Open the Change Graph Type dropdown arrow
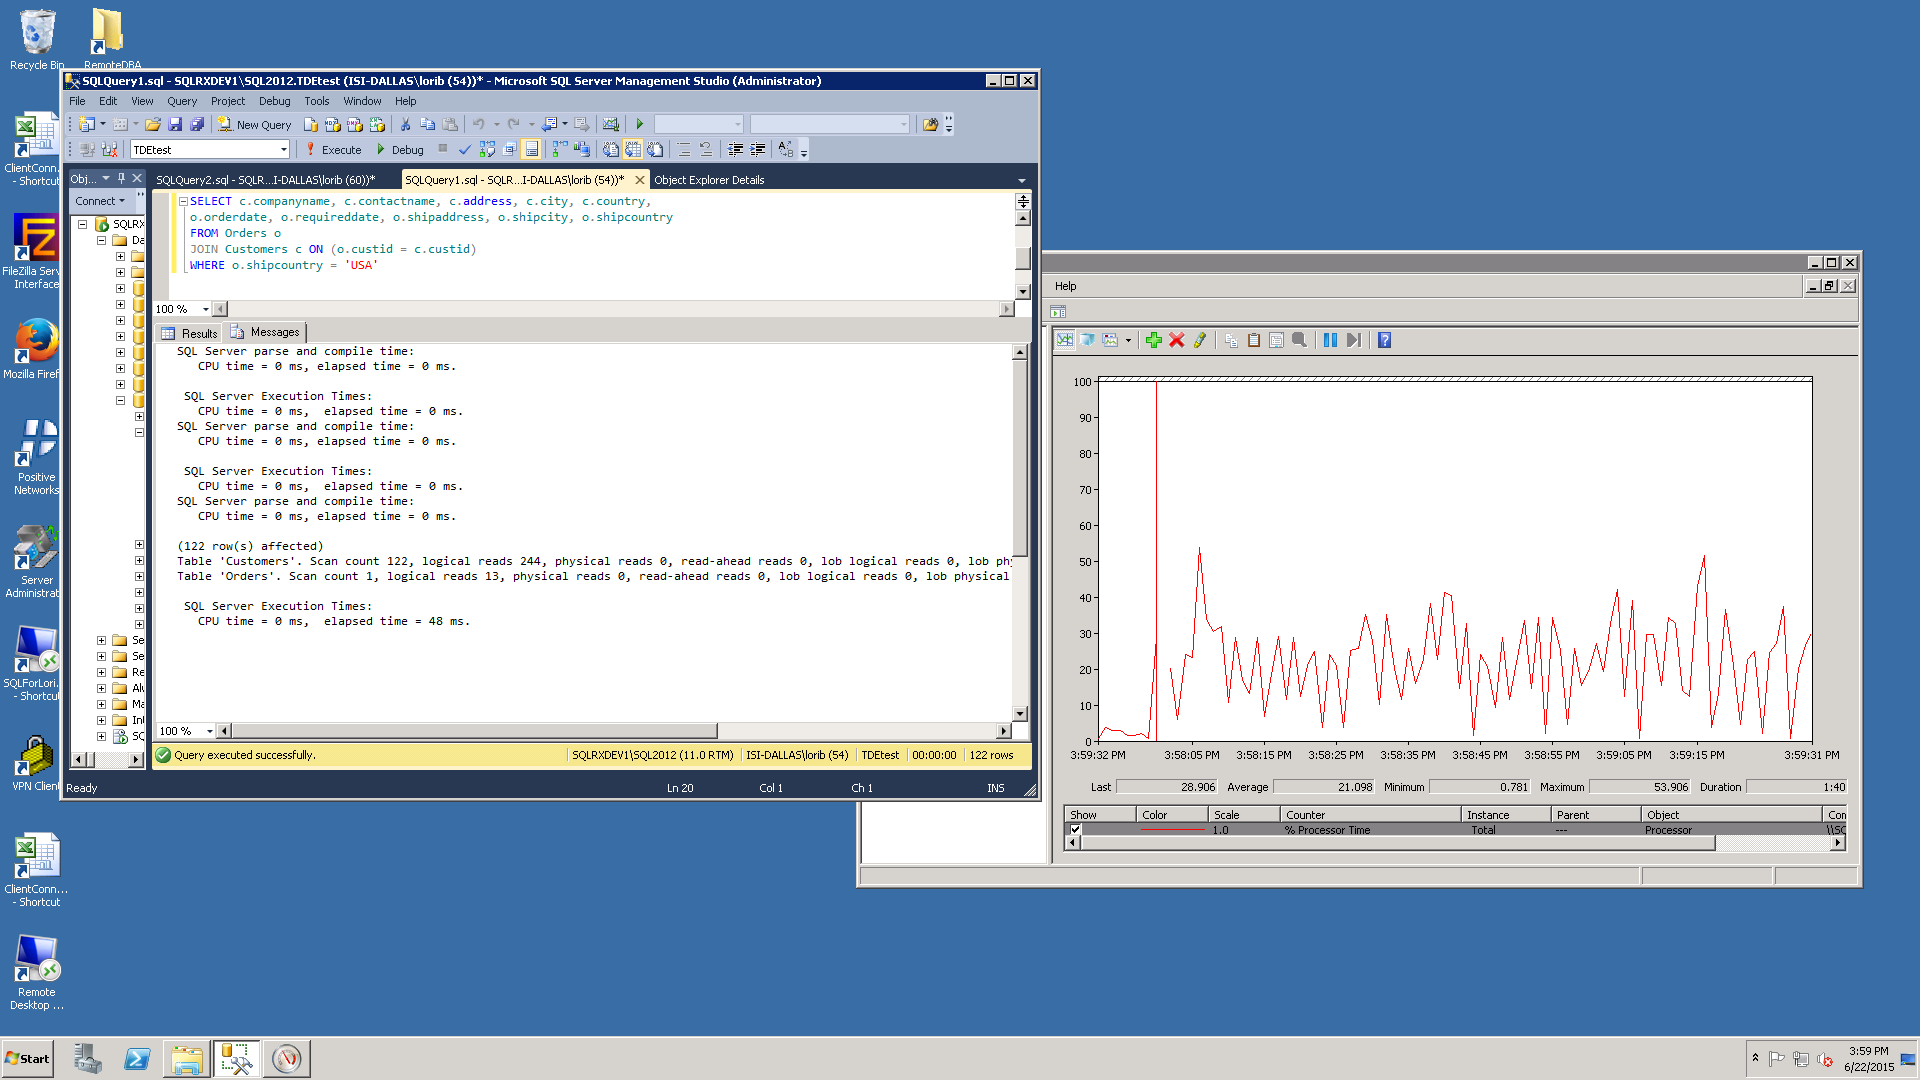1920x1080 pixels. point(1128,340)
